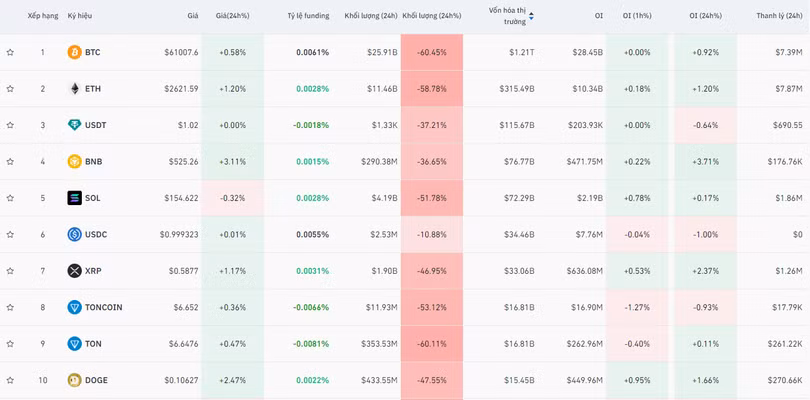Viewport: 810px width, 400px height.
Task: Mark TONCOIN as favorite with star
Action: 10,308
